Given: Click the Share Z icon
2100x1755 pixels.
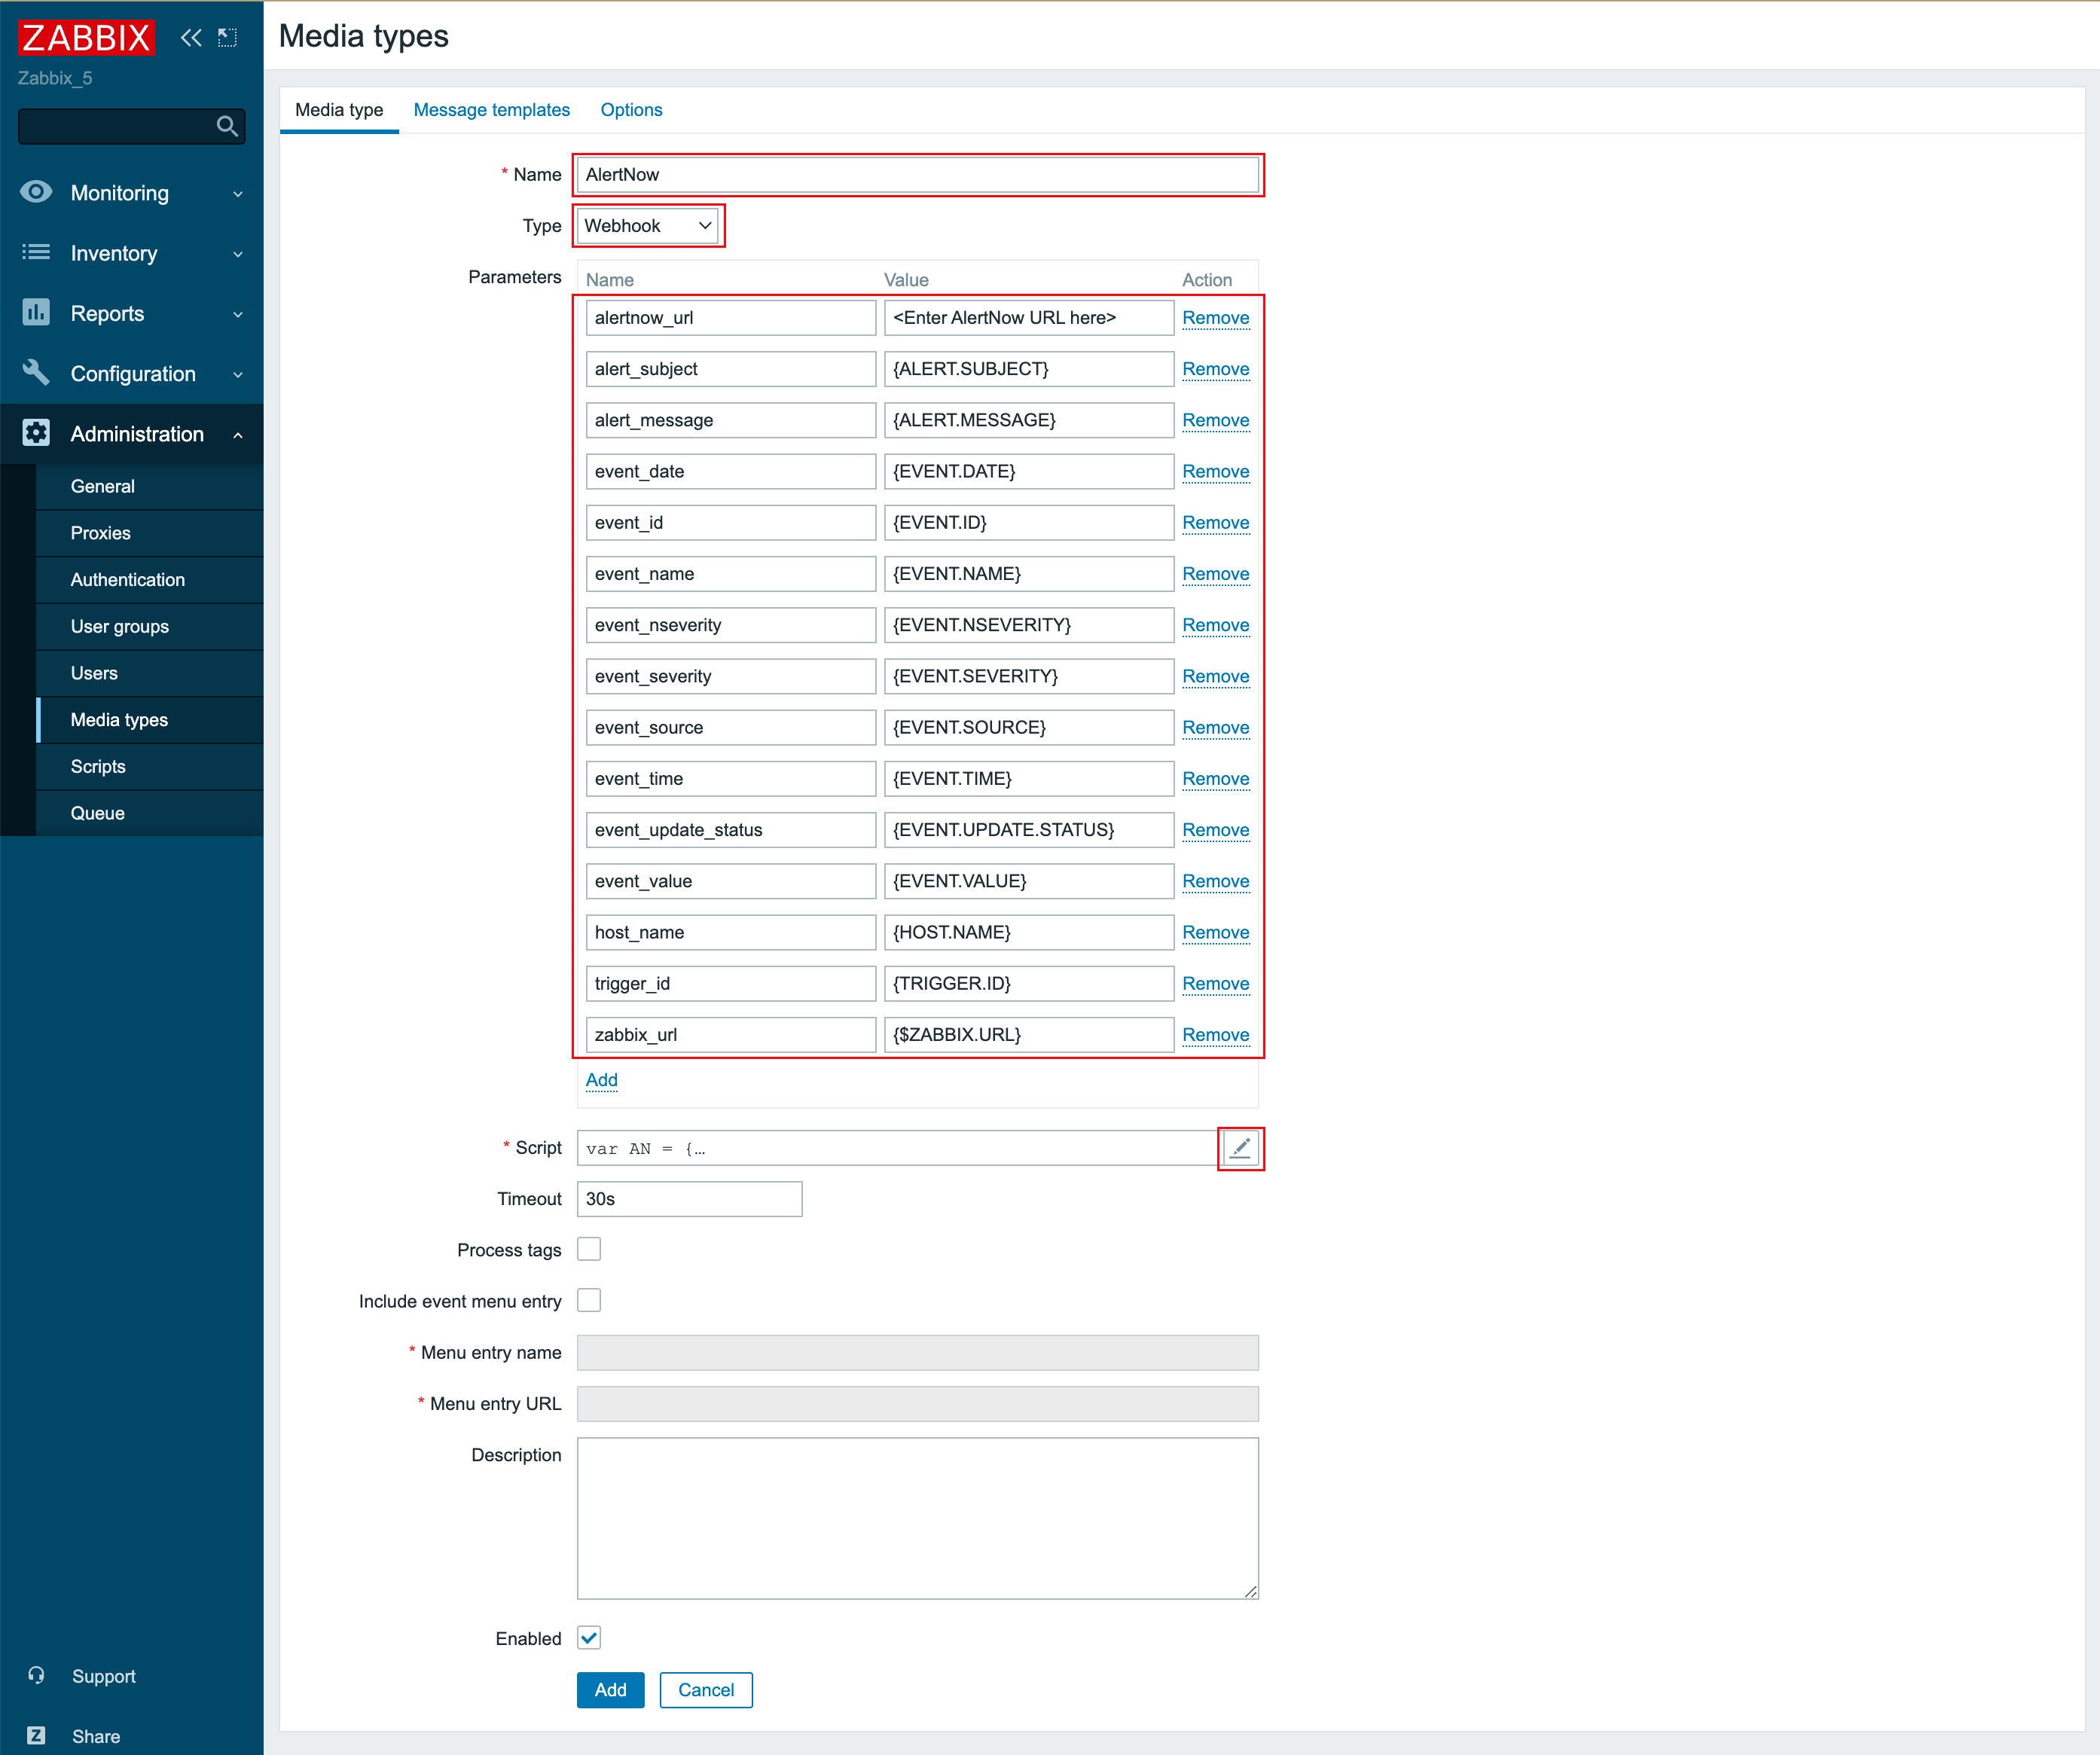Looking at the screenshot, I should 36,1736.
